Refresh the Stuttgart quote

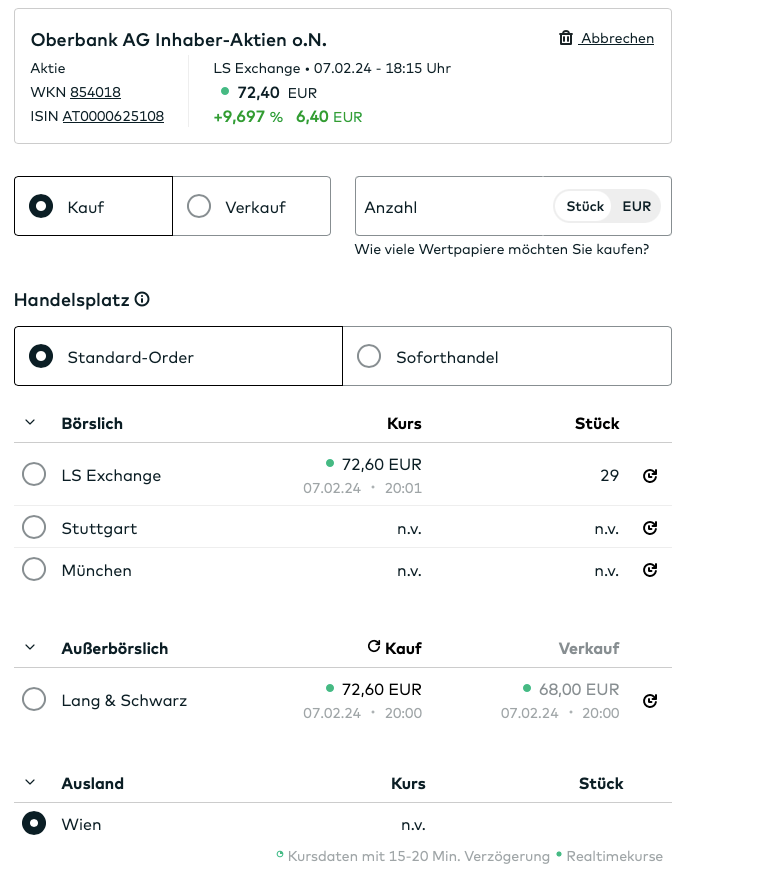pos(650,528)
